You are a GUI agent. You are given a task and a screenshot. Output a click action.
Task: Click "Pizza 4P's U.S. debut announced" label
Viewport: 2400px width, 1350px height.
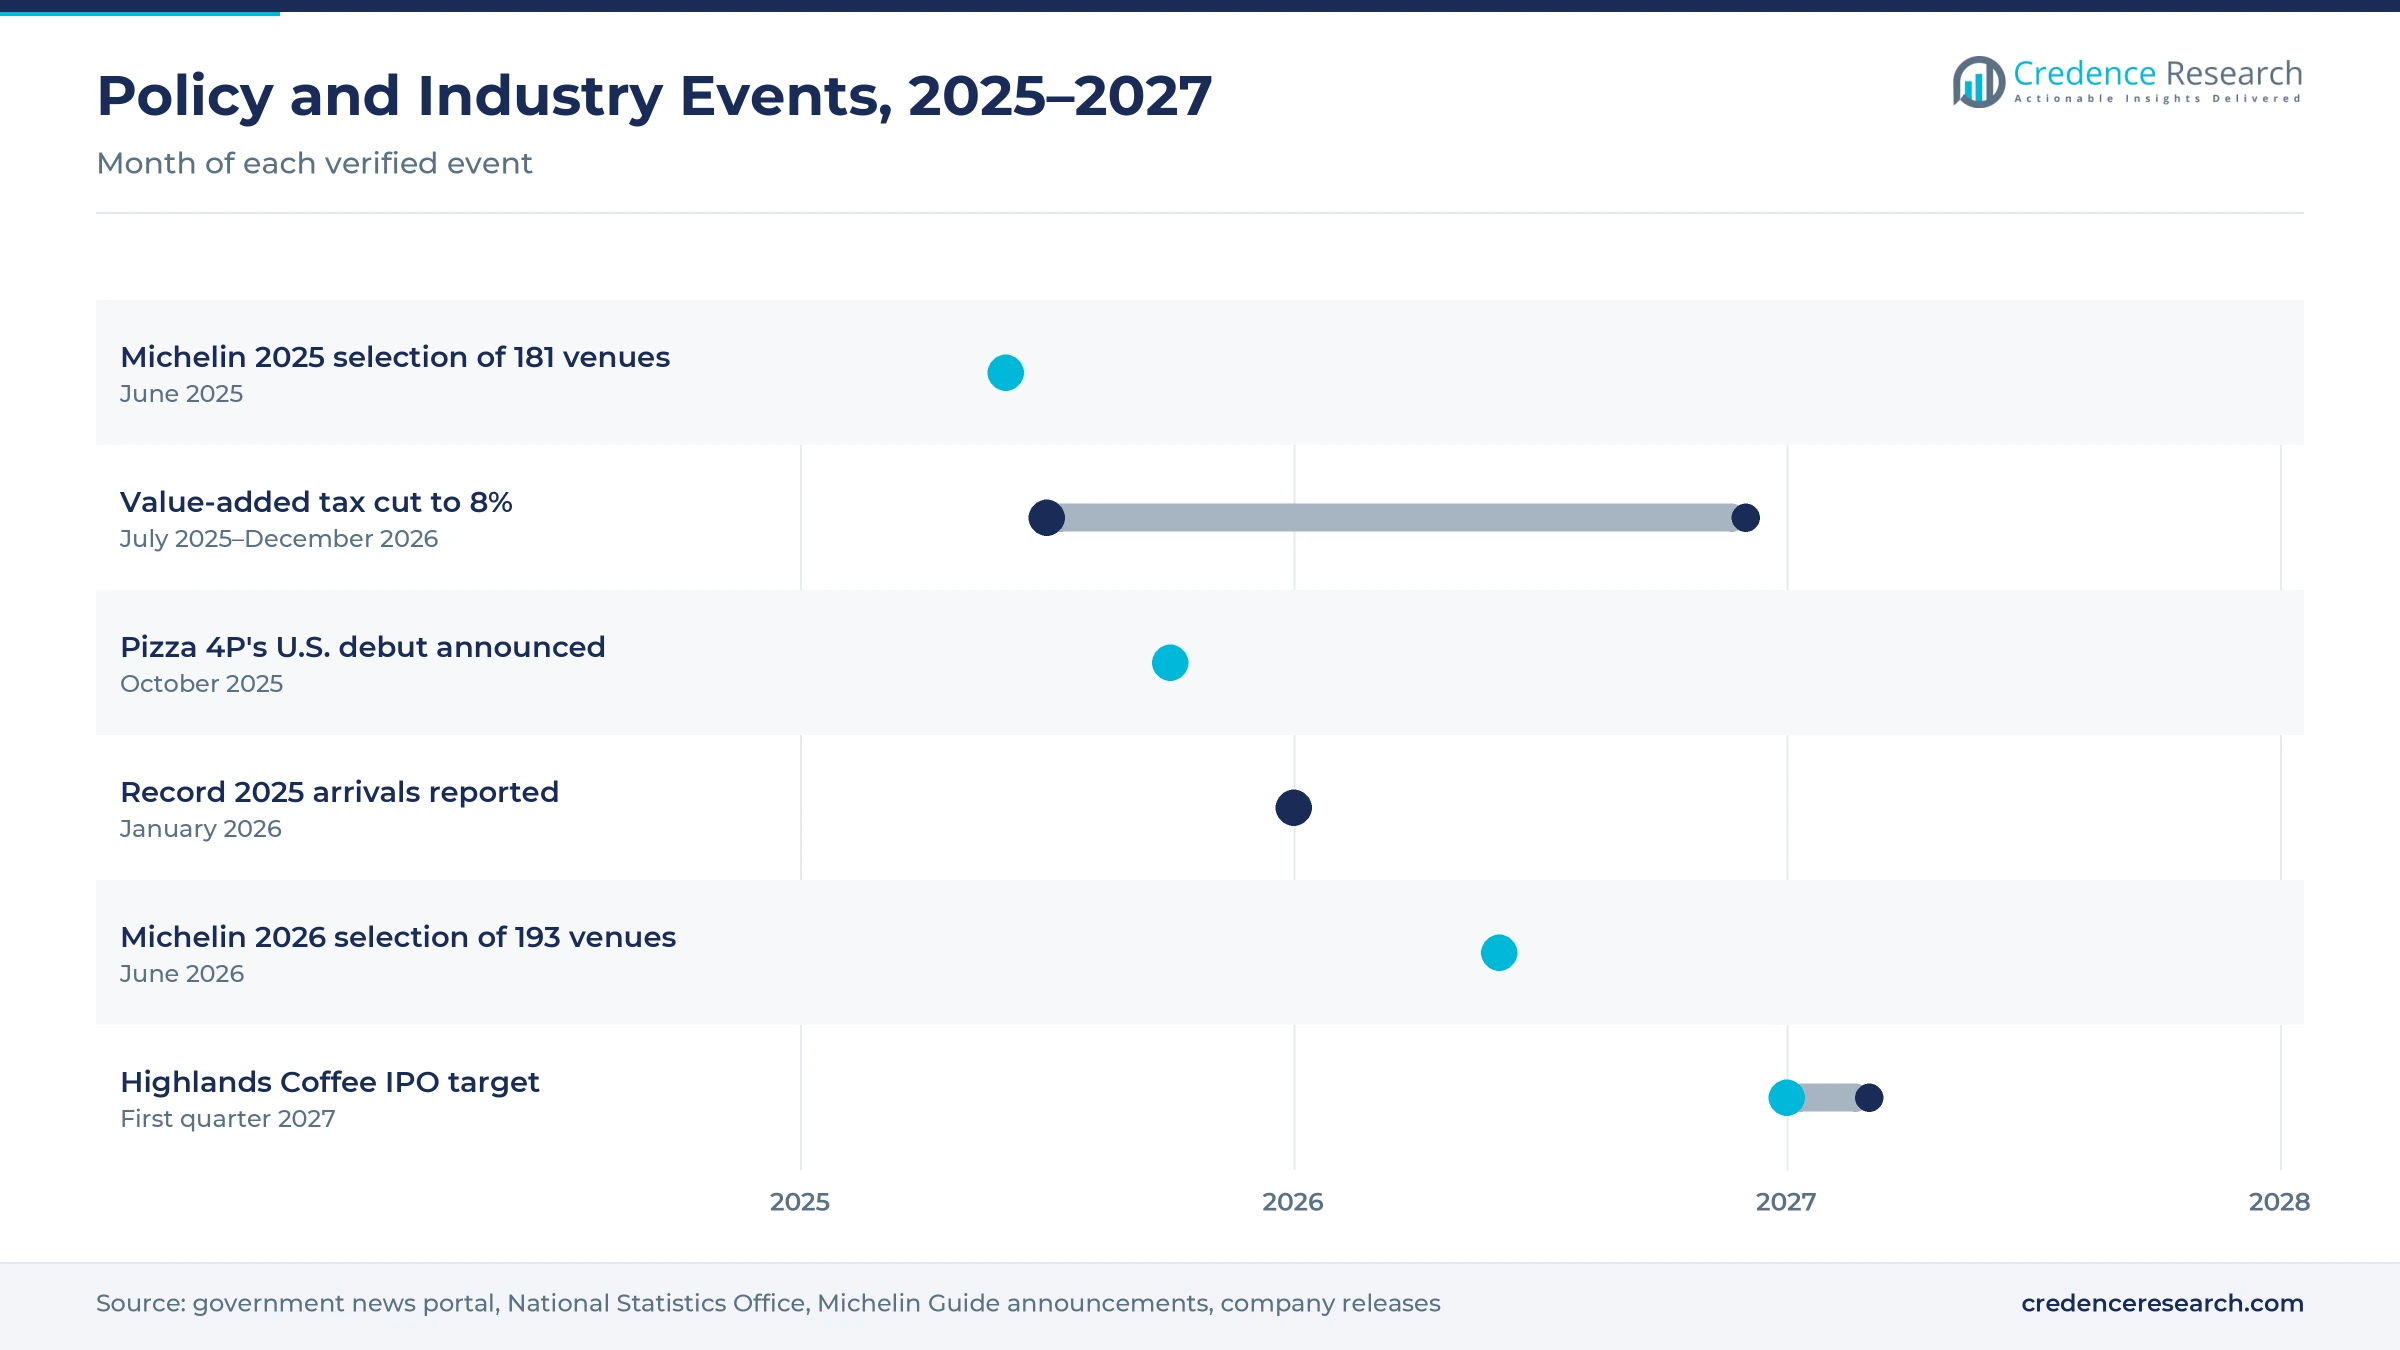tap(363, 647)
